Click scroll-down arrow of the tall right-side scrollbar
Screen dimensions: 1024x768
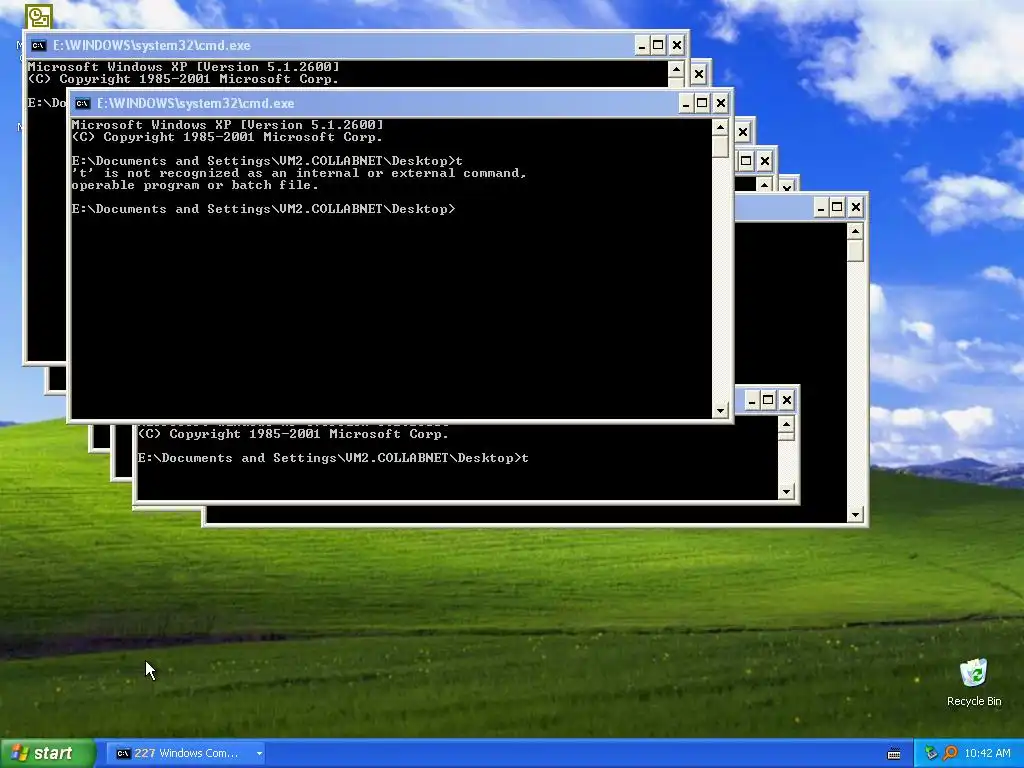click(856, 515)
